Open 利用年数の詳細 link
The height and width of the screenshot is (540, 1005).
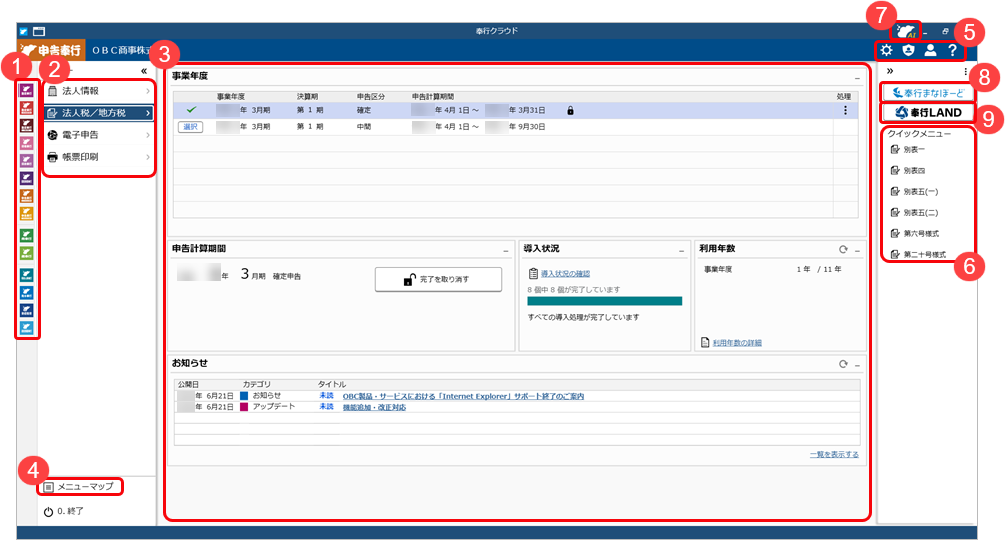pyautogui.click(x=737, y=343)
